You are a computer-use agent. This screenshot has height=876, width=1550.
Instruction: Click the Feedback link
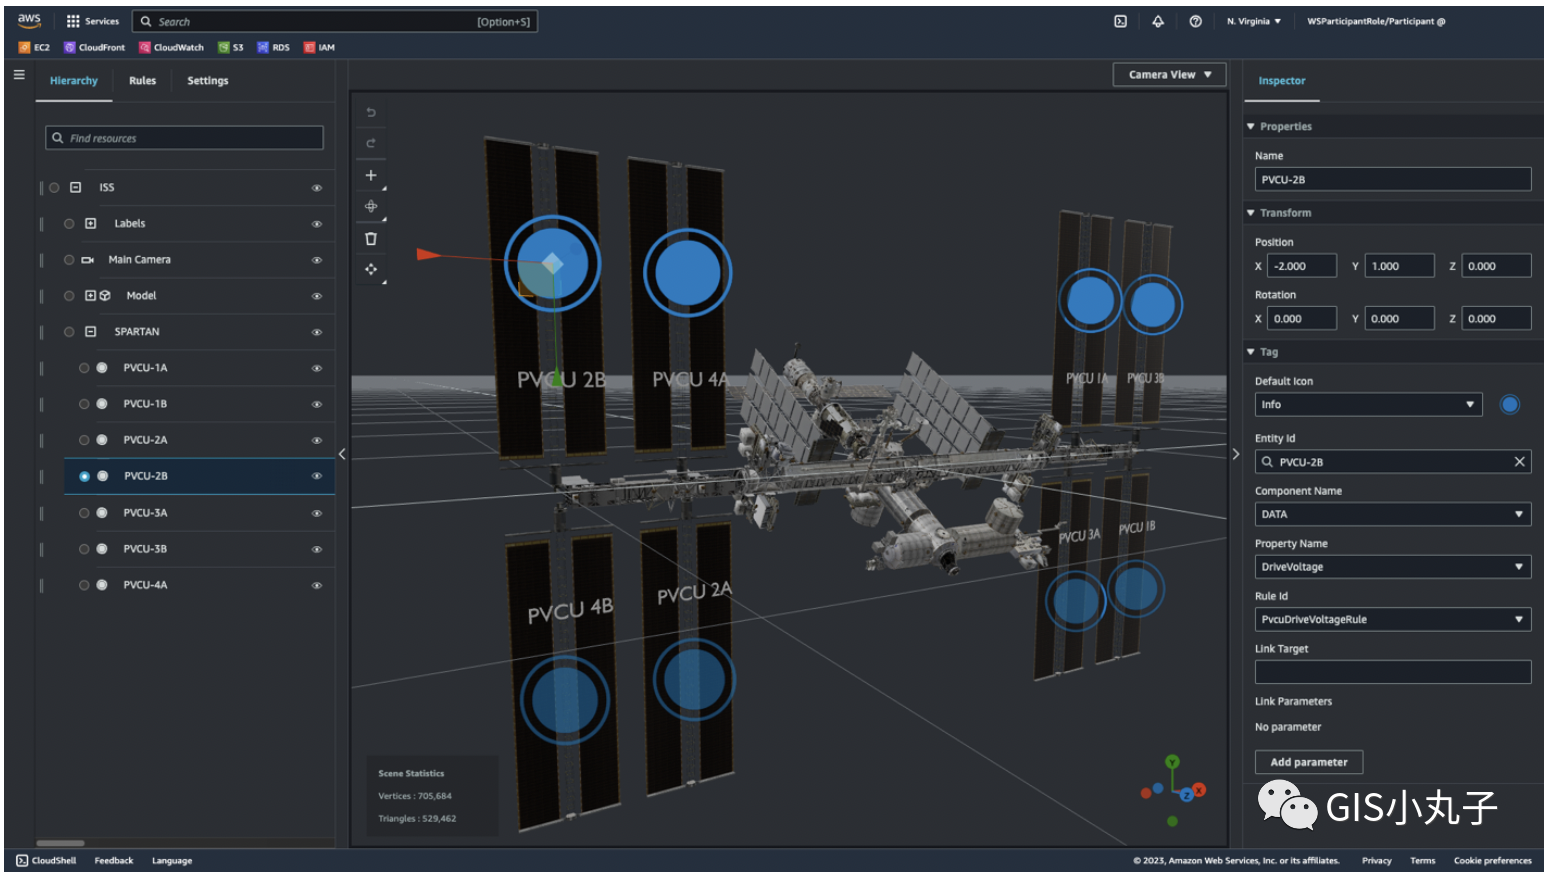[114, 861]
